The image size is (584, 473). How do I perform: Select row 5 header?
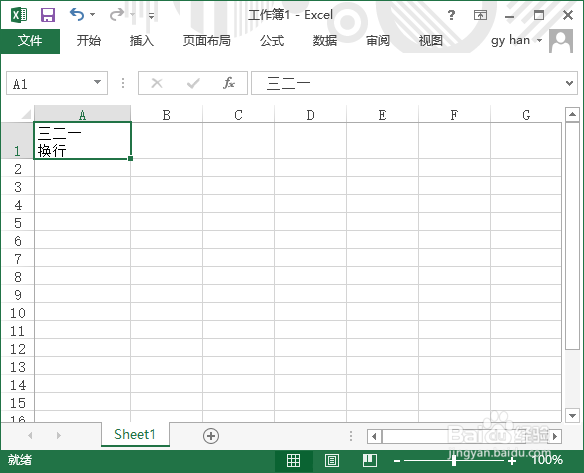(17, 223)
